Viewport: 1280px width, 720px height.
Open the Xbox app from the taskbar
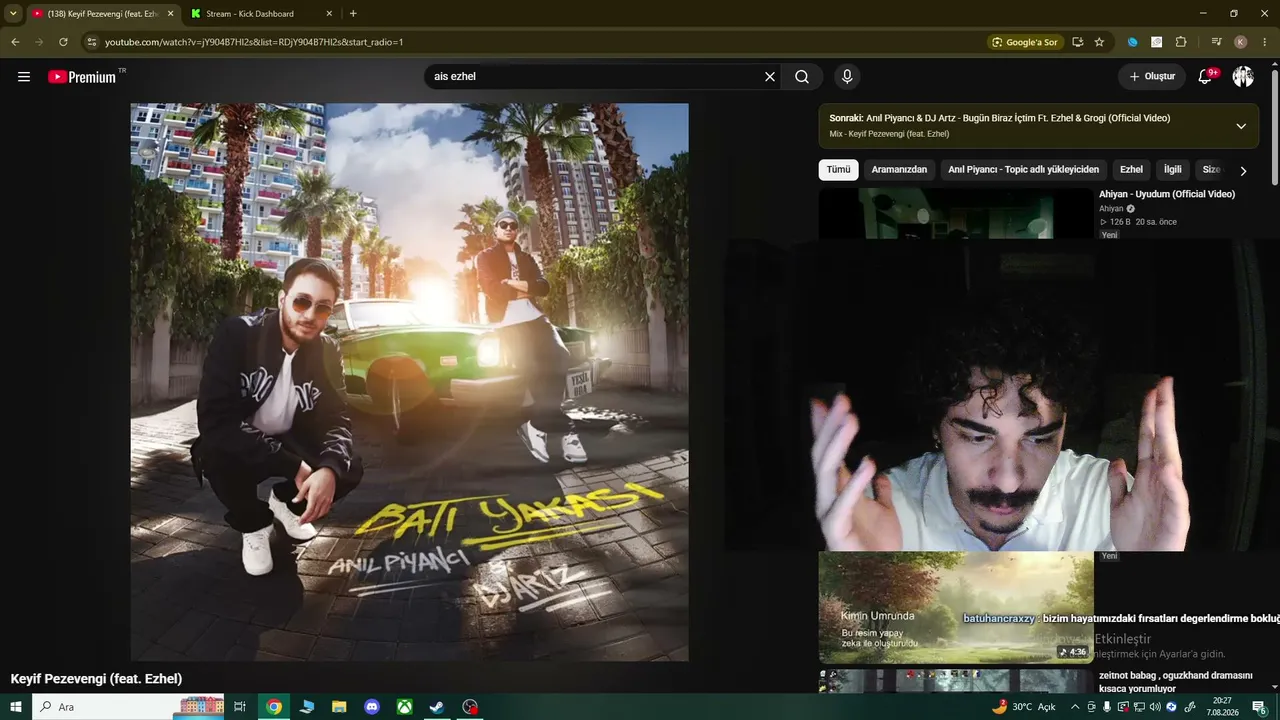[404, 707]
